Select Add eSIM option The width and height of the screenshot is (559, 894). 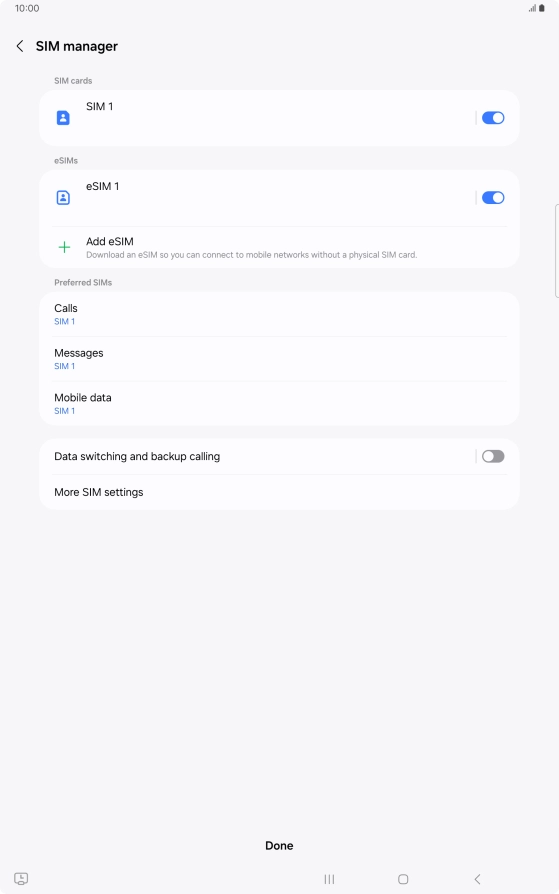(280, 247)
